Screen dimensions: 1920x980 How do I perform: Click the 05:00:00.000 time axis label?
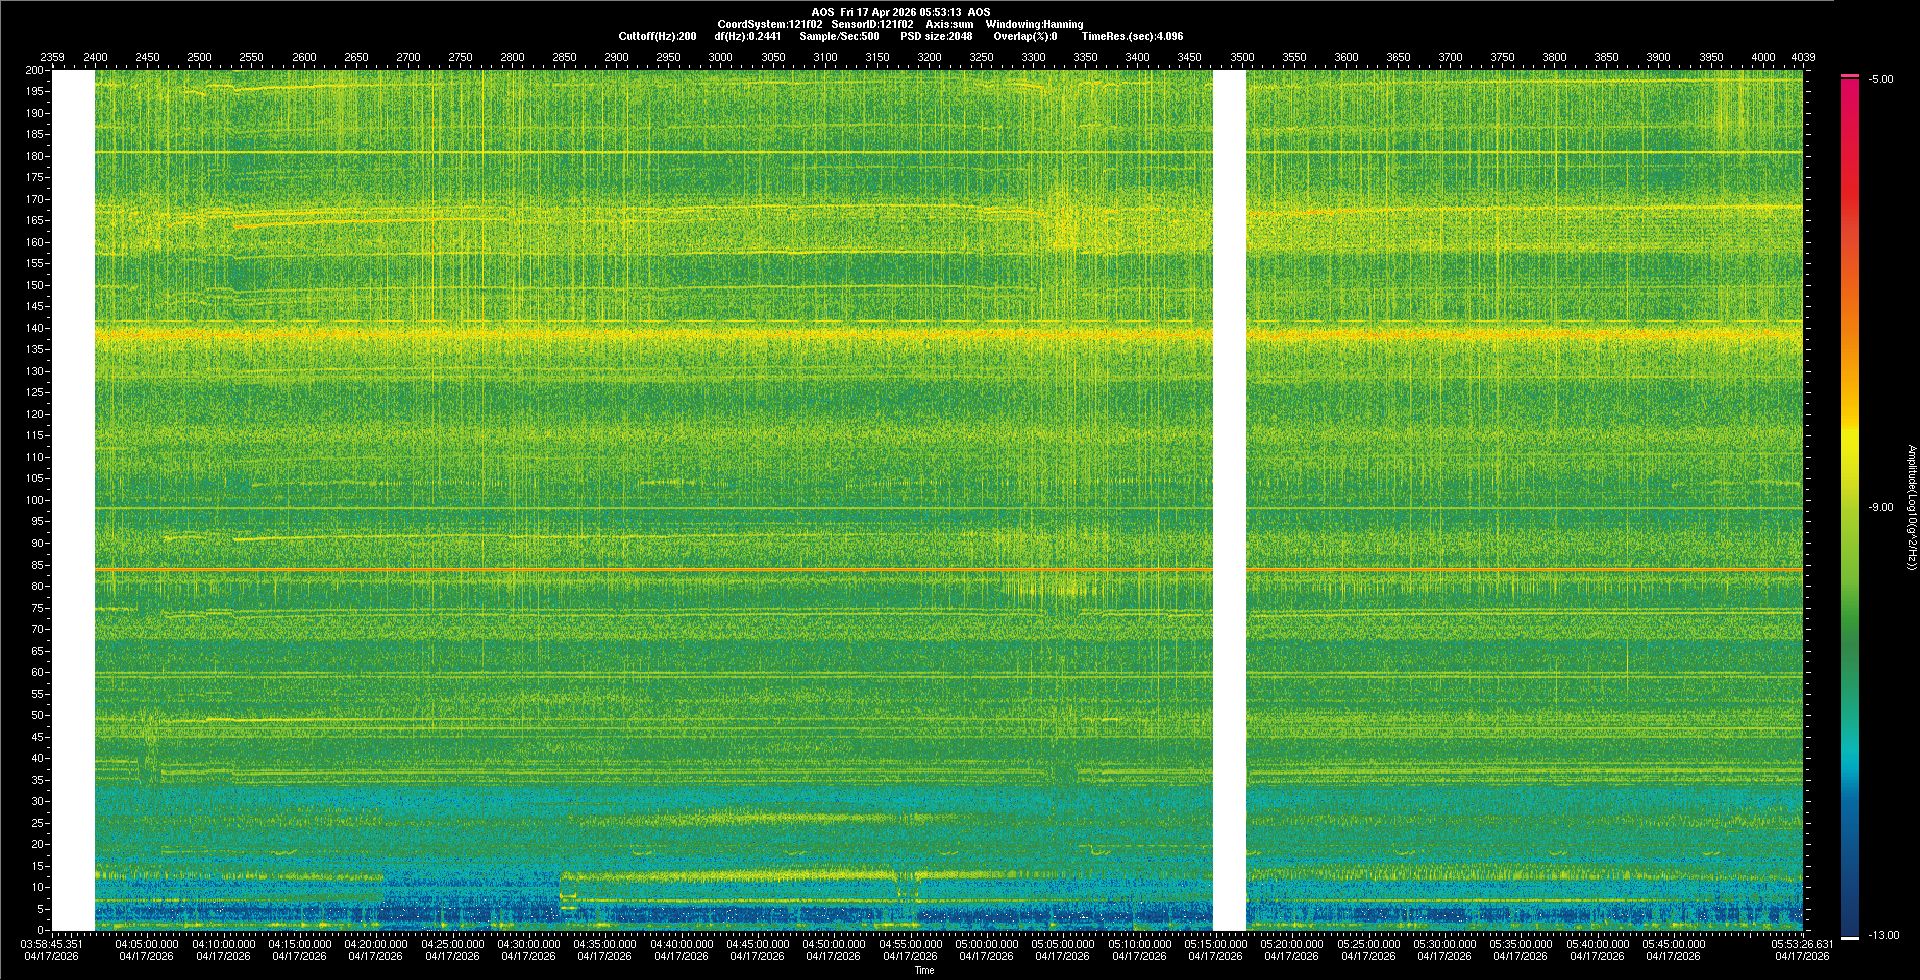click(986, 944)
